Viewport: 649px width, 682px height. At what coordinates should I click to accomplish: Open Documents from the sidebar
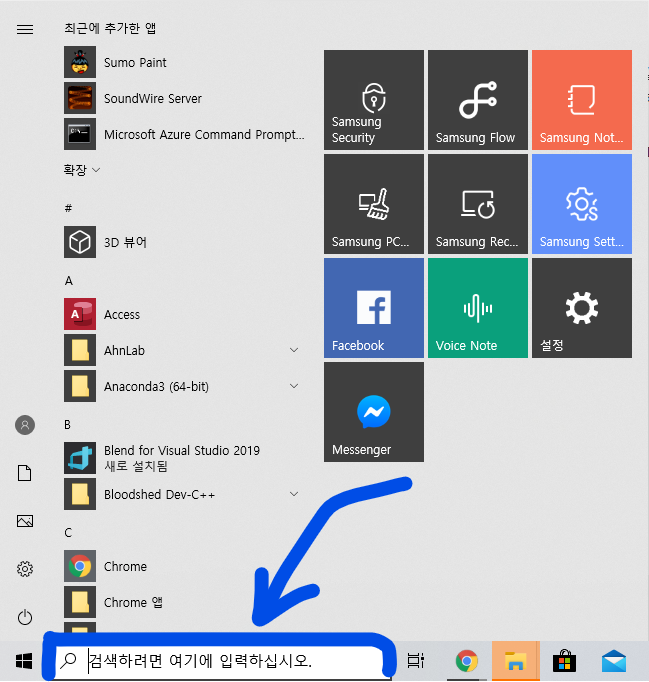(25, 473)
